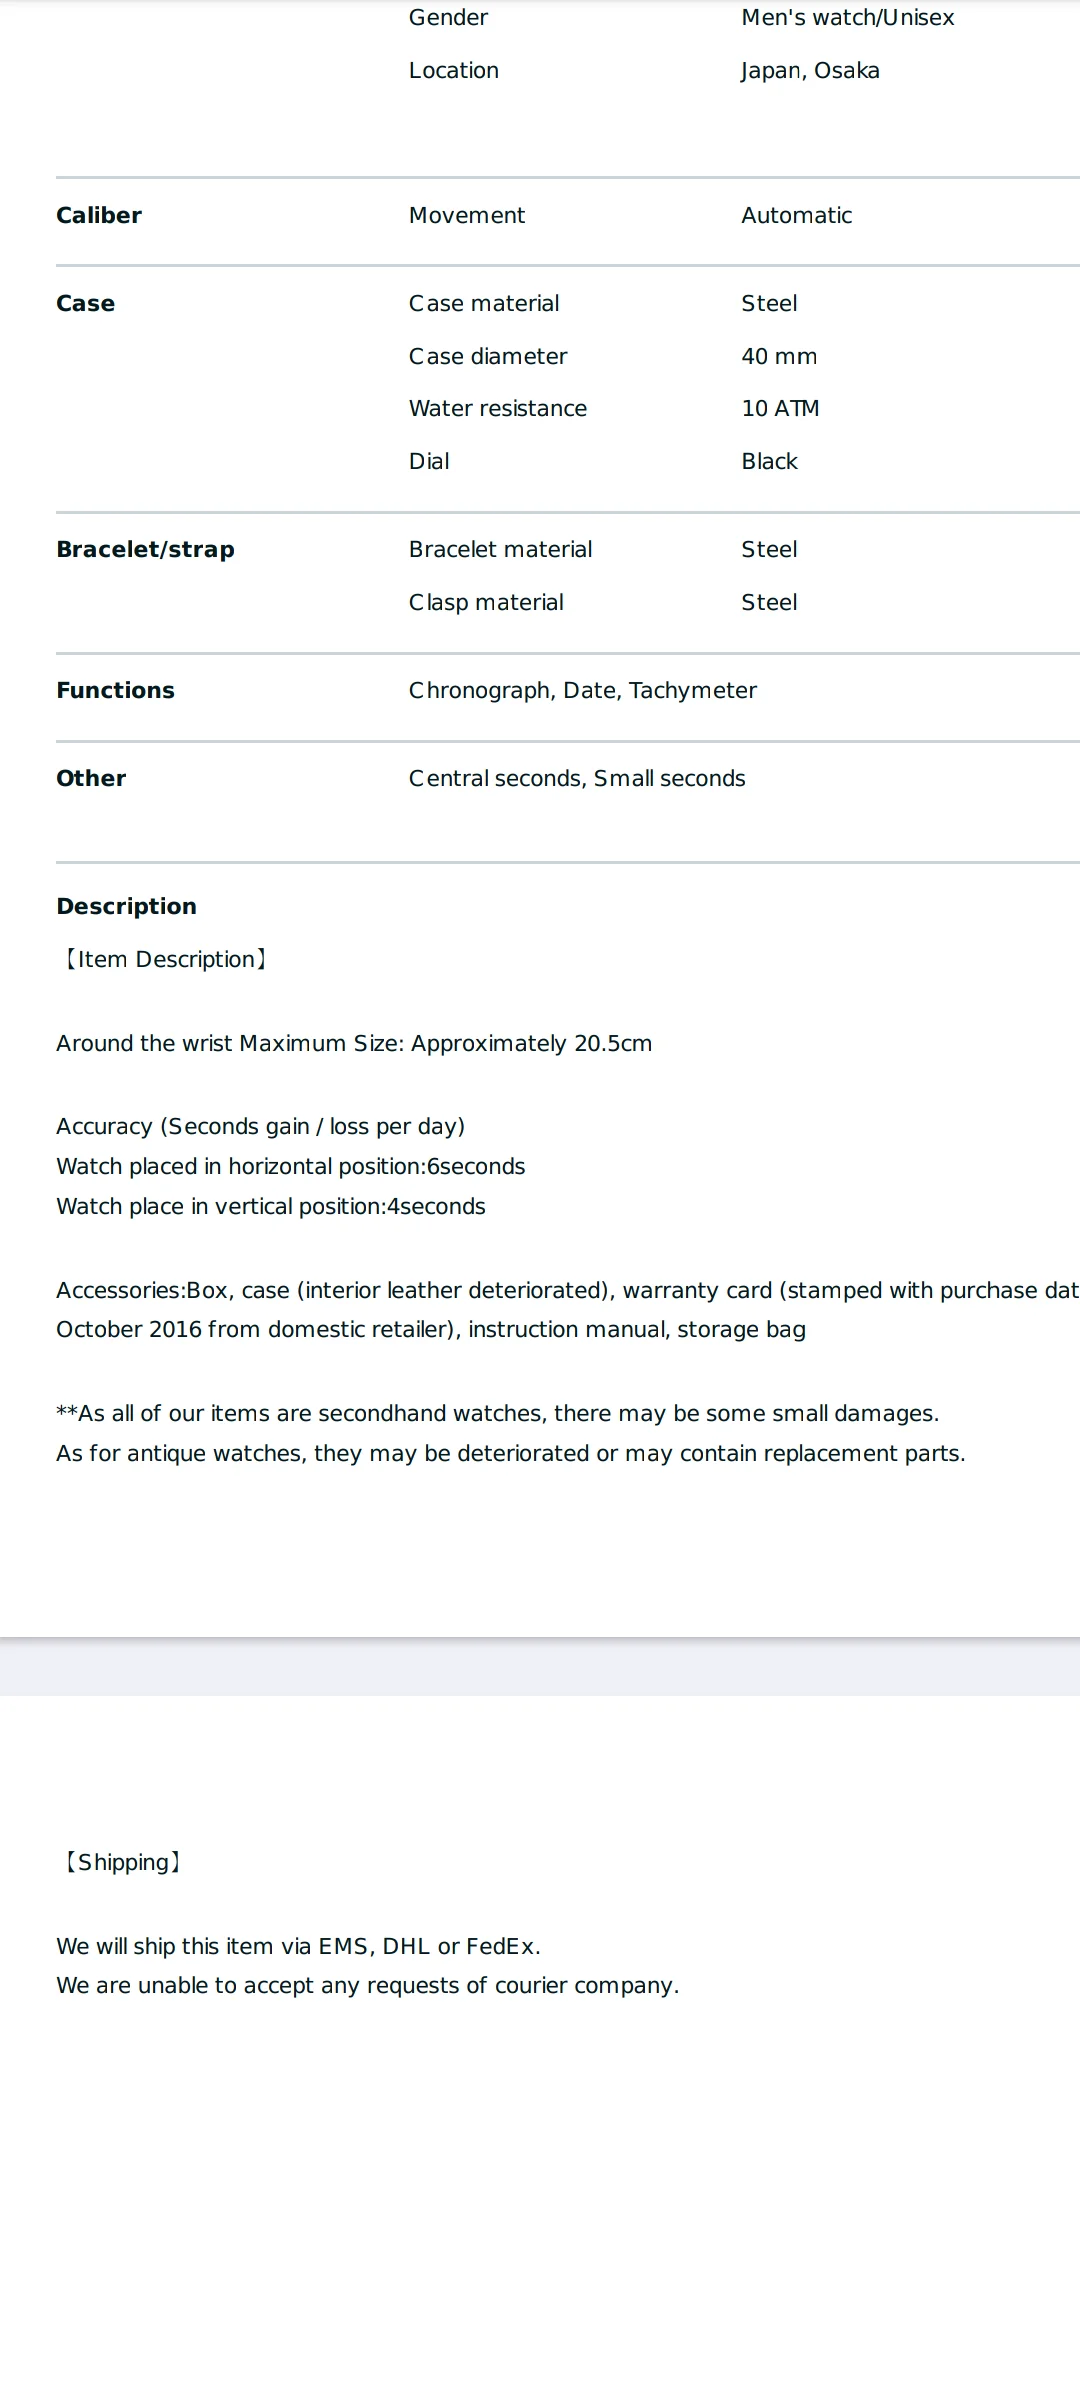1080x2400 pixels.
Task: Select the '40 mm' diameter value
Action: pyautogui.click(x=779, y=356)
